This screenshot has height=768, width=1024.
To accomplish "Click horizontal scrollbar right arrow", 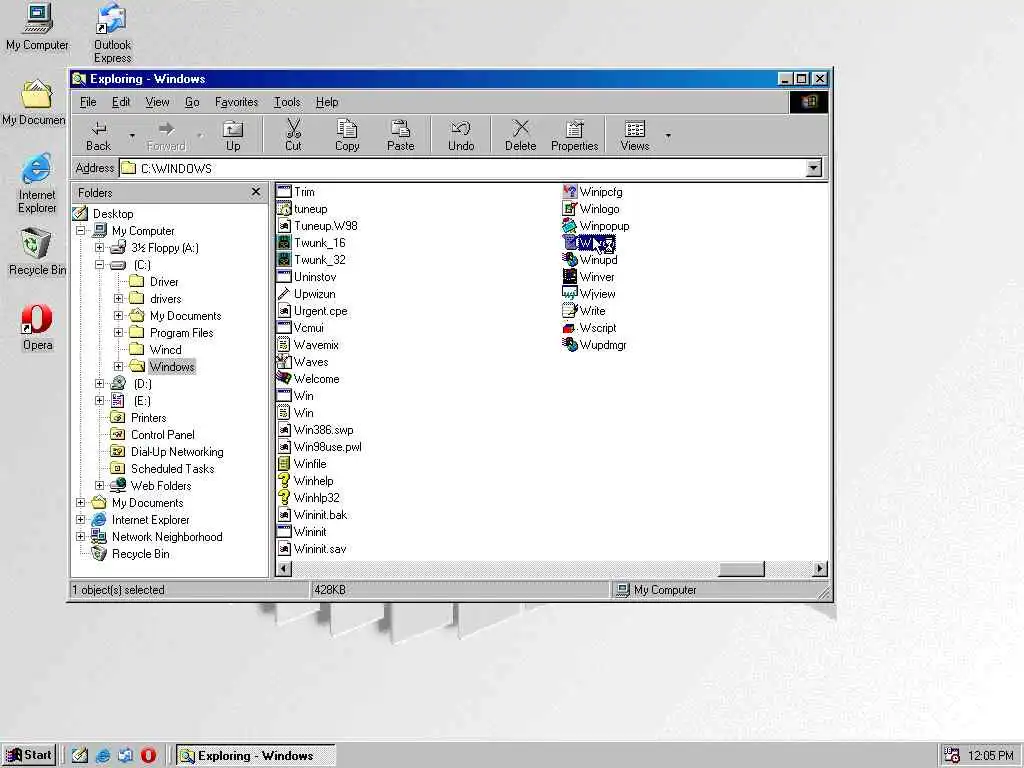I will click(x=820, y=569).
